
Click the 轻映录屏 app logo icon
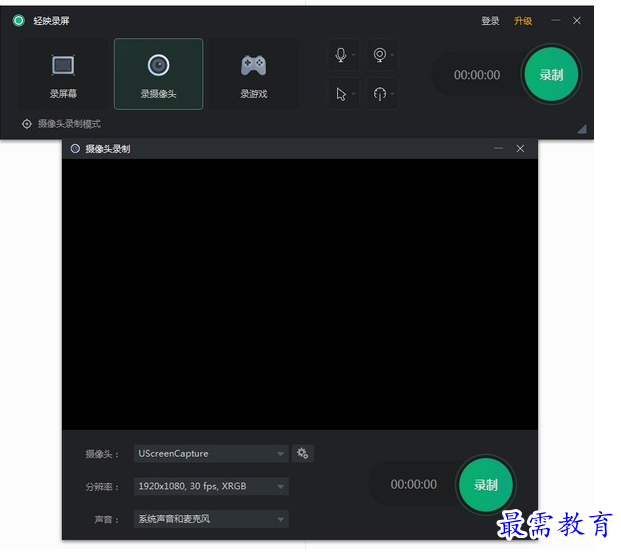18,21
